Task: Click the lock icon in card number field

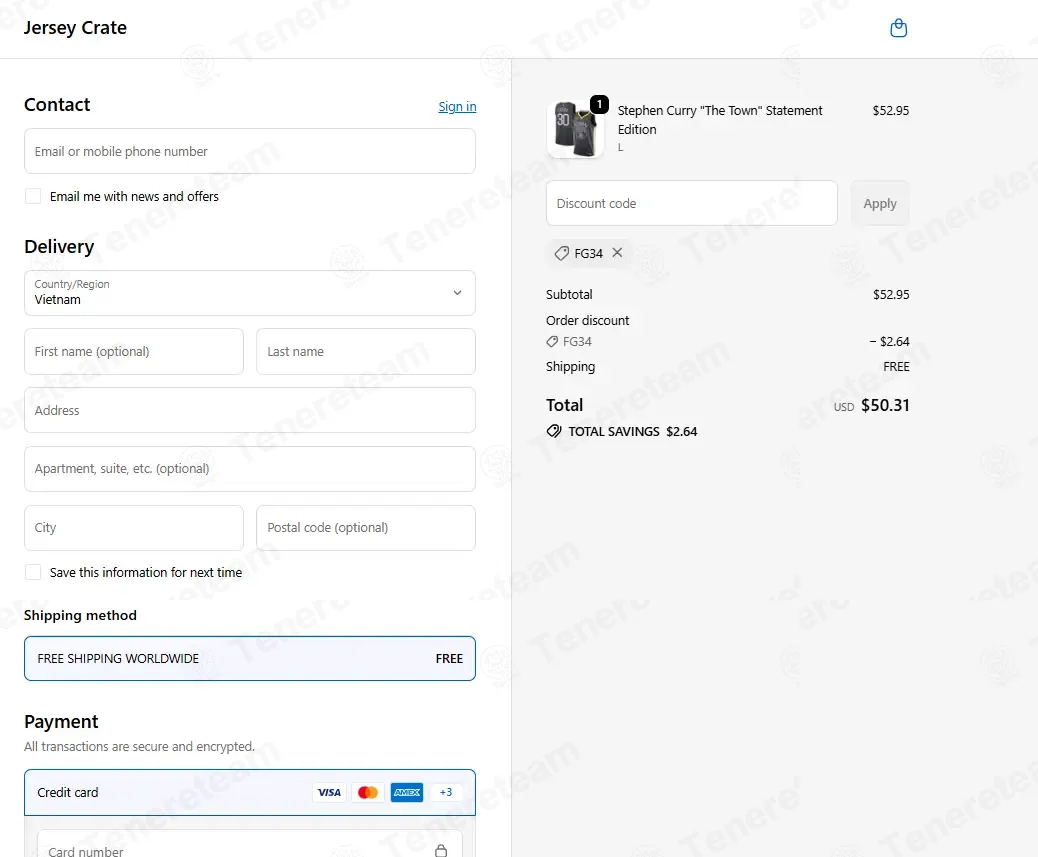Action: tap(441, 850)
